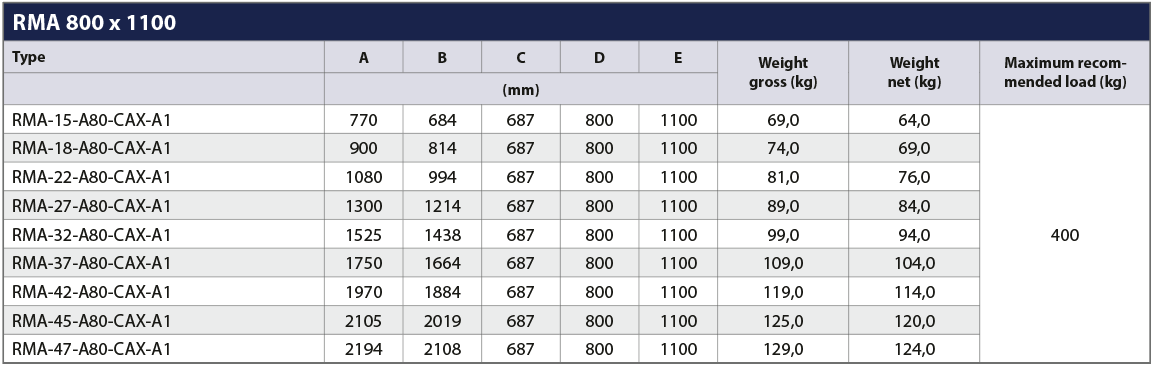The width and height of the screenshot is (1155, 367).
Task: Select row RMA-32-A80-CAX-A1
Action: coord(491,235)
